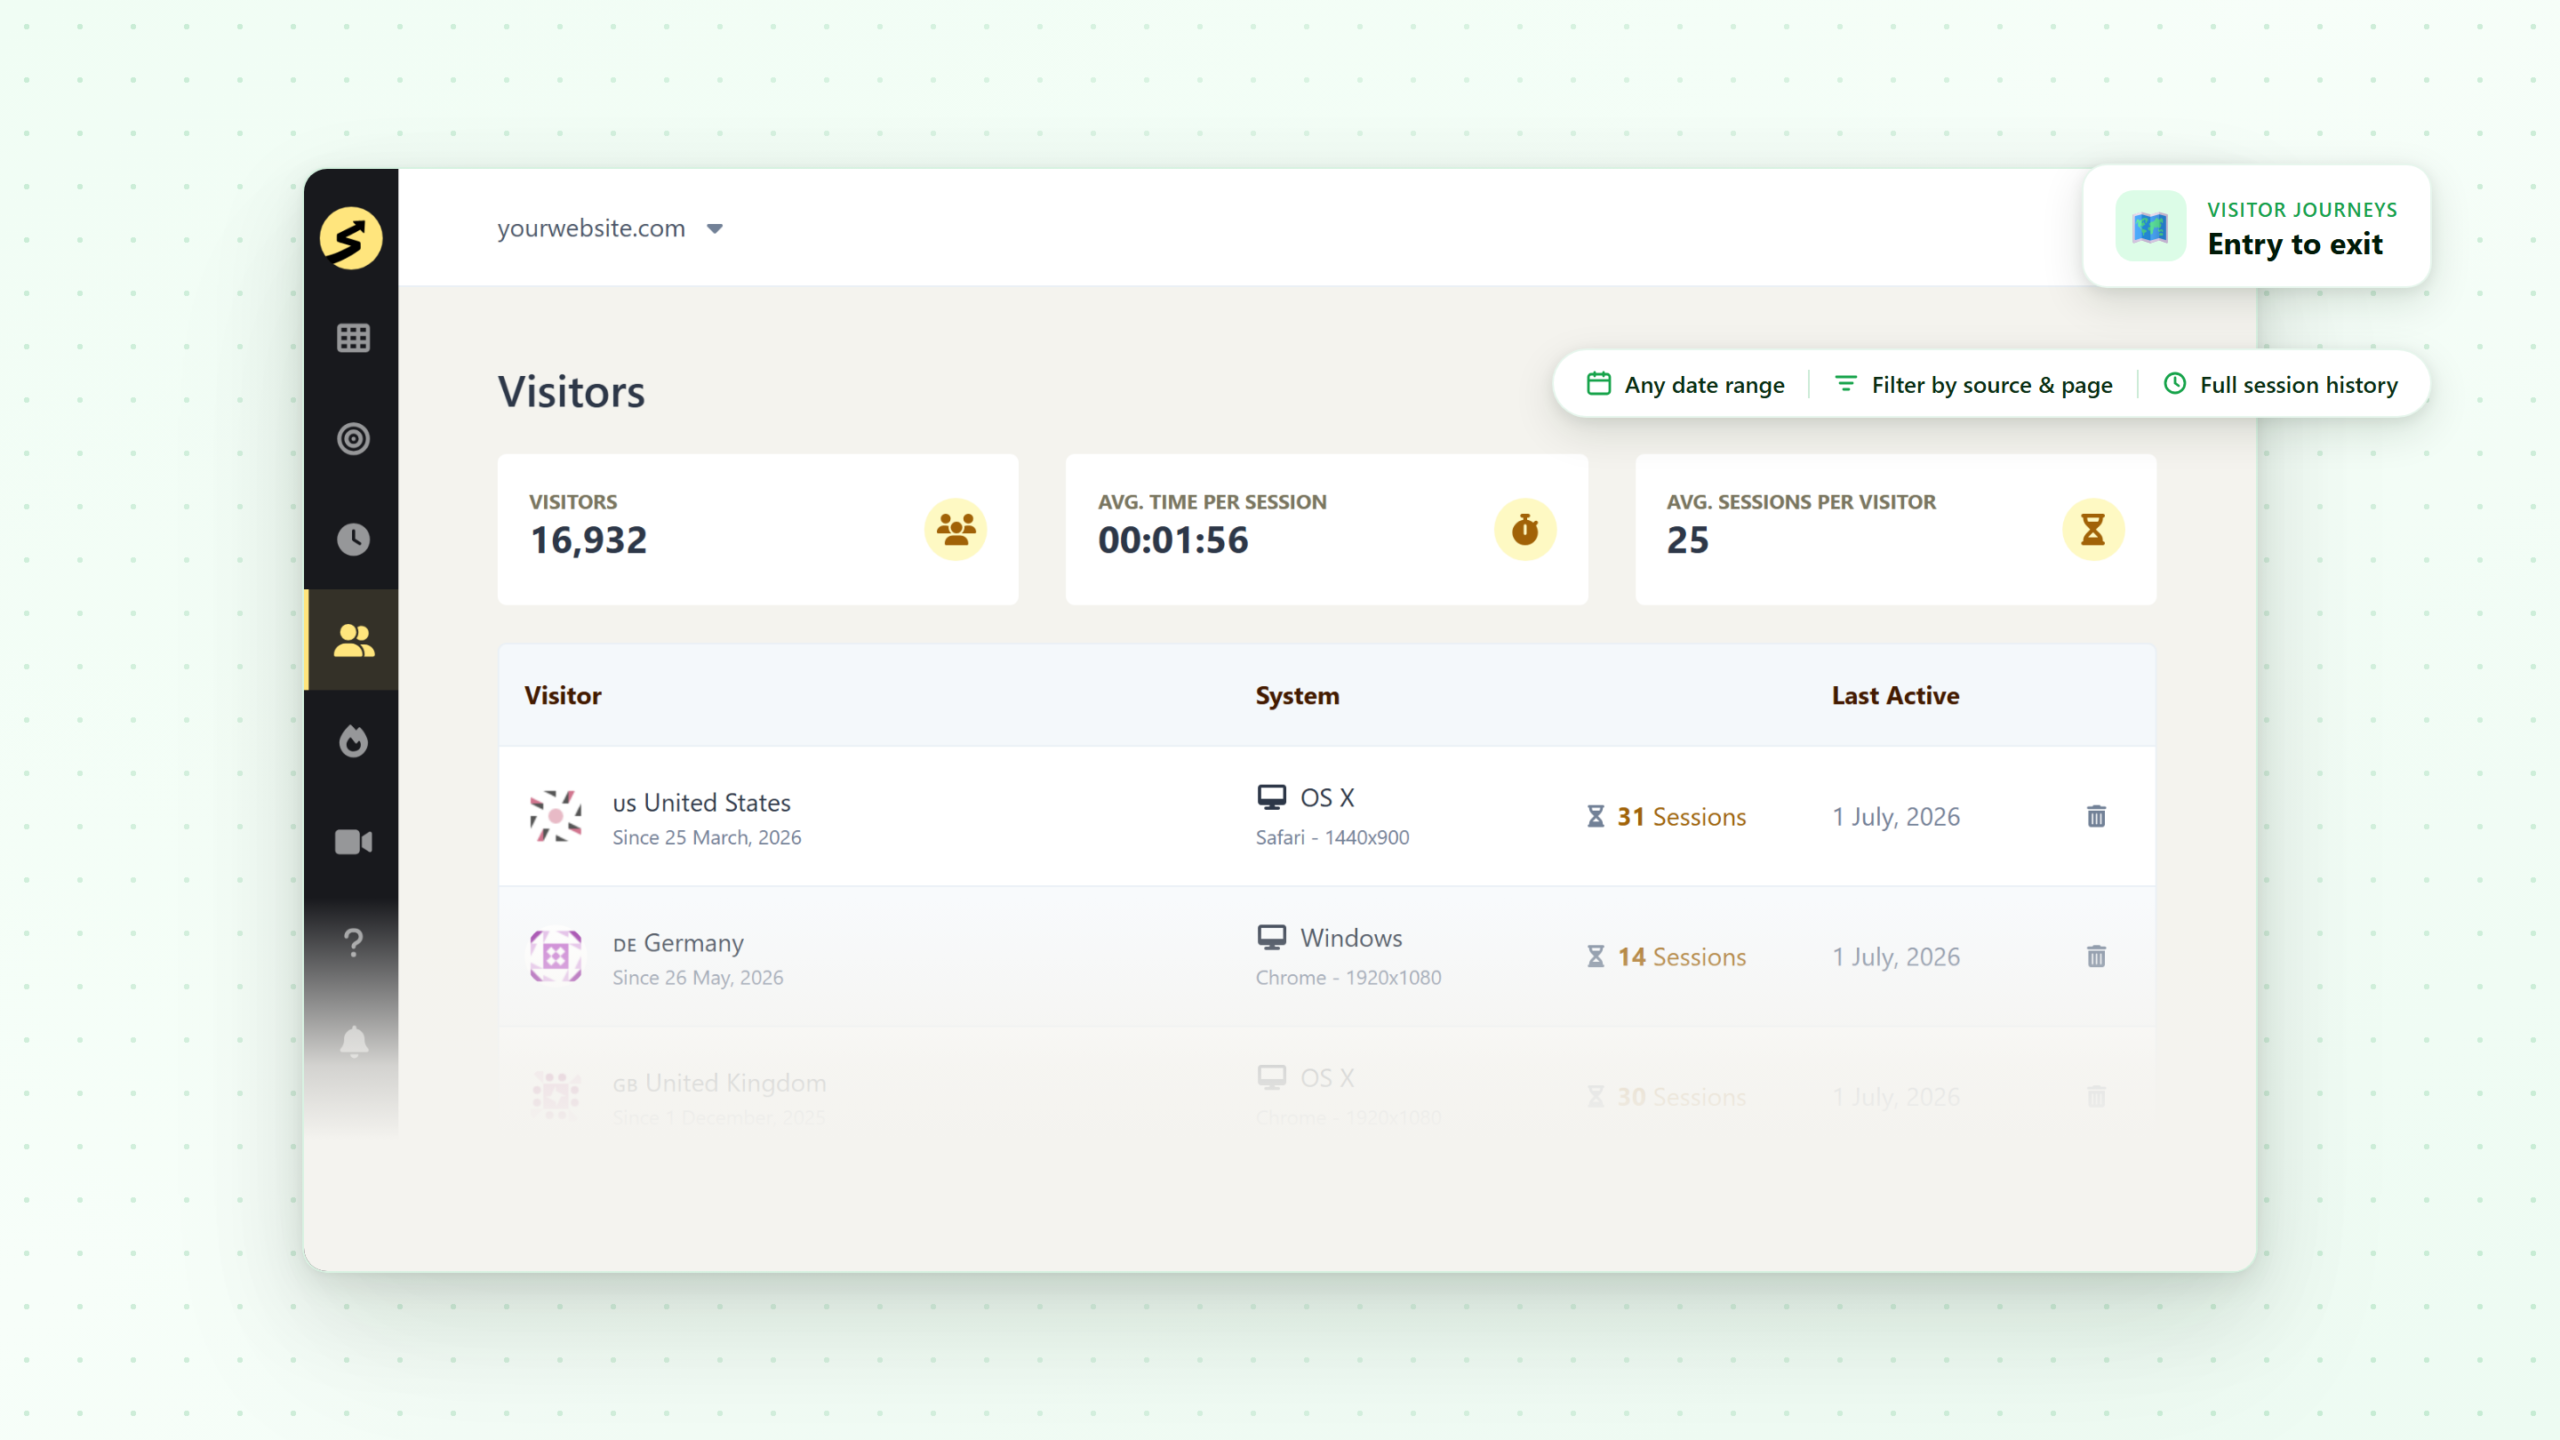Open the help question mark icon

click(353, 942)
